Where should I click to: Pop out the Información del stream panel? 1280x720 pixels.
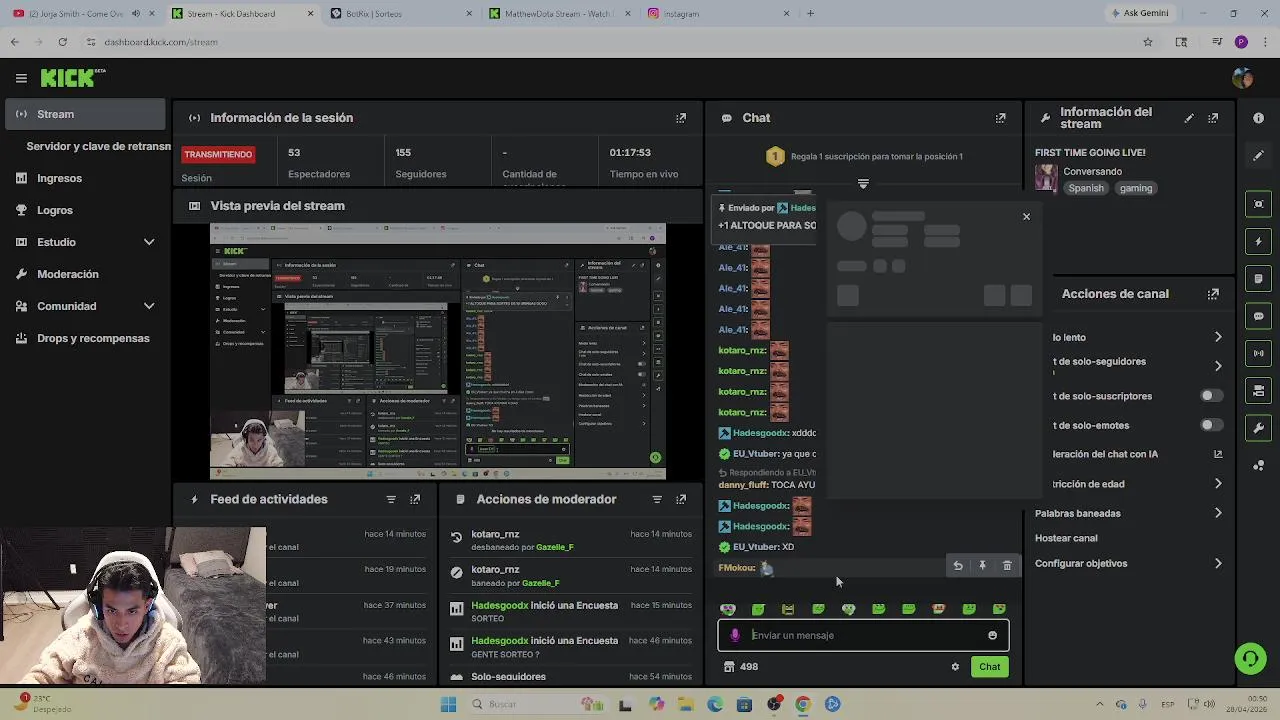tap(1213, 118)
